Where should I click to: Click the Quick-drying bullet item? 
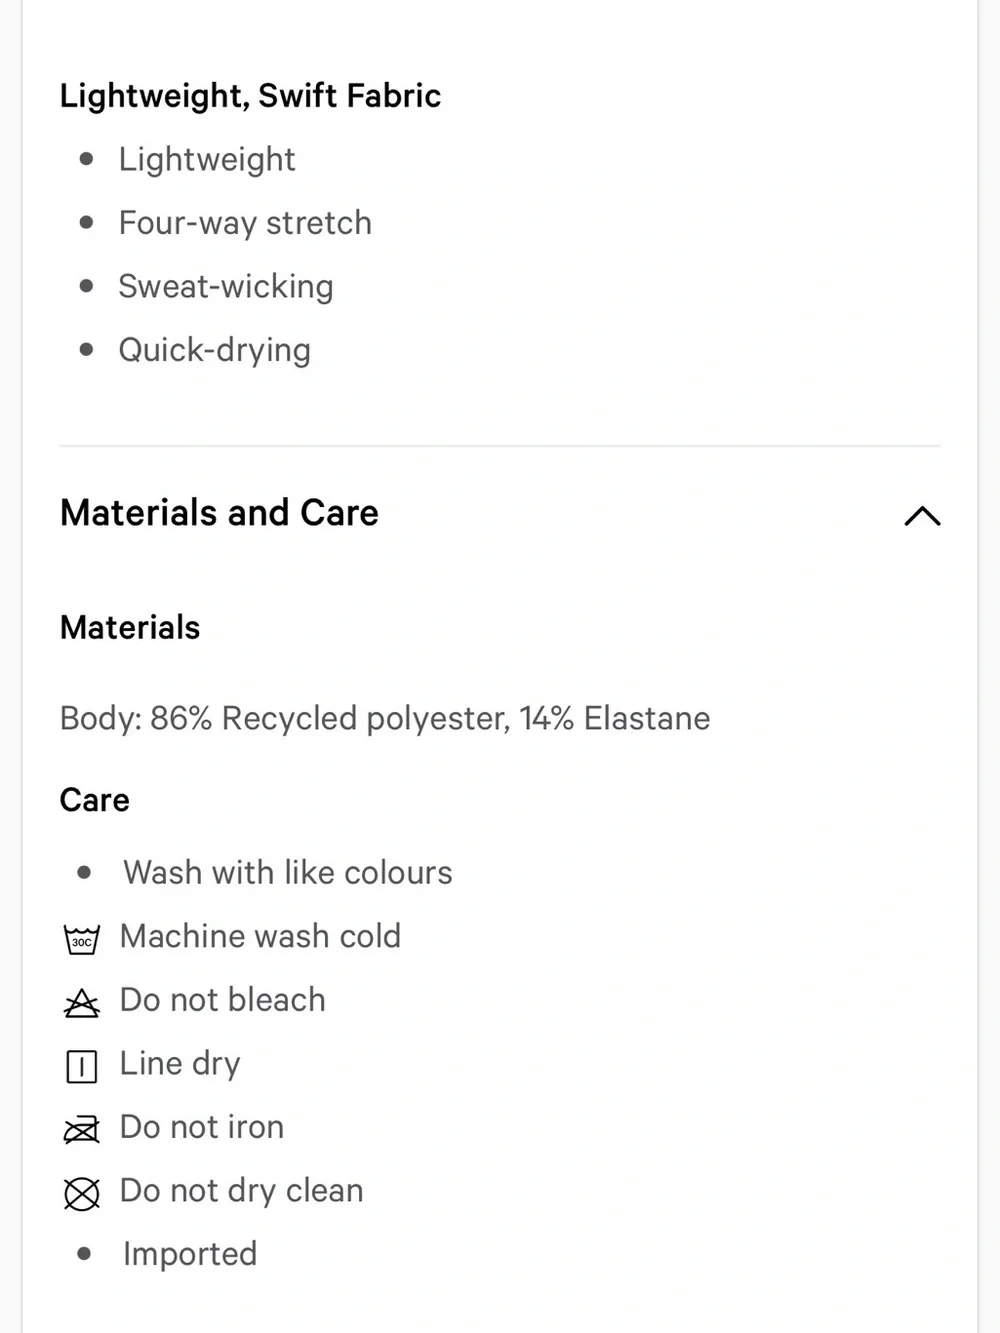point(214,350)
